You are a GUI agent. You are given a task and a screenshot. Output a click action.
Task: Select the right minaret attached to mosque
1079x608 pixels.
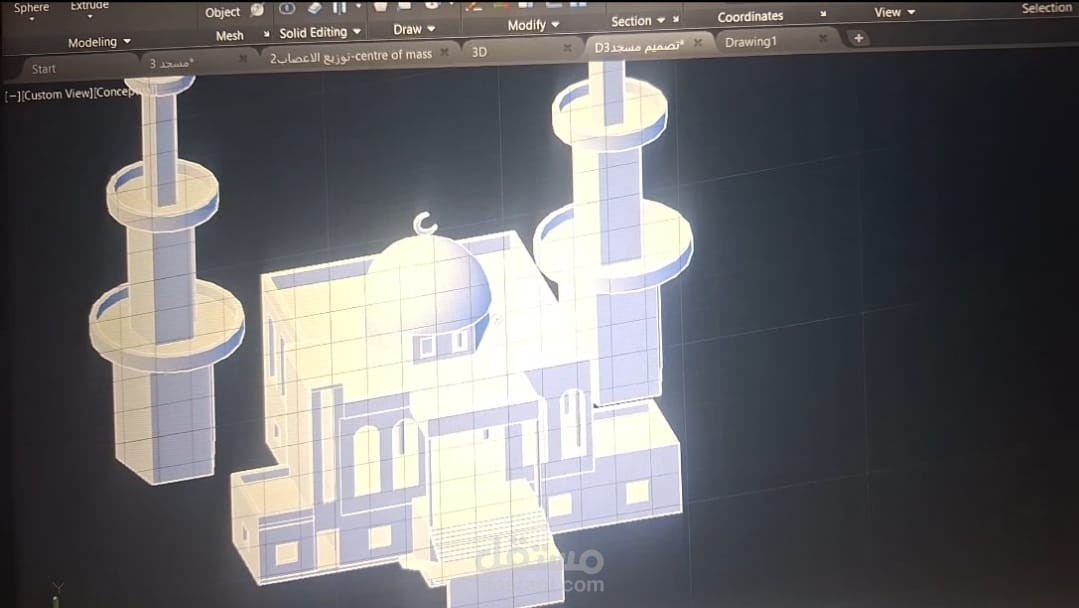point(612,234)
